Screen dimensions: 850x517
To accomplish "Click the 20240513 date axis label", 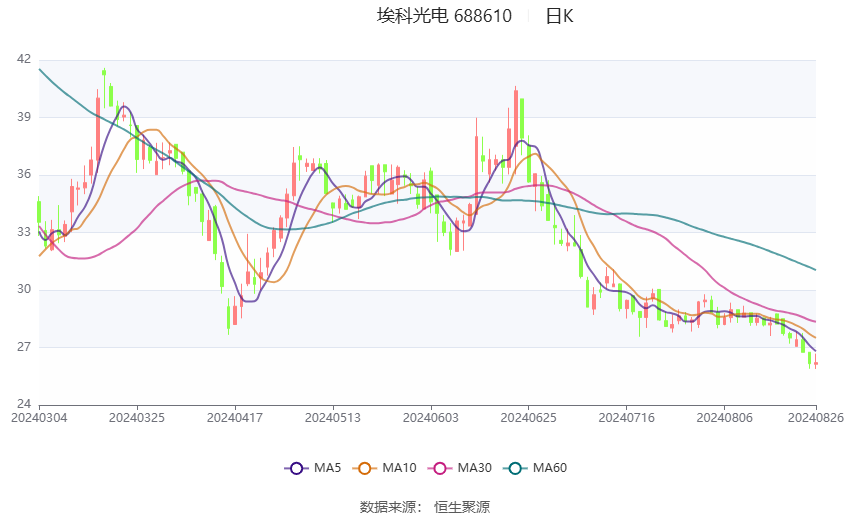I will [x=333, y=418].
